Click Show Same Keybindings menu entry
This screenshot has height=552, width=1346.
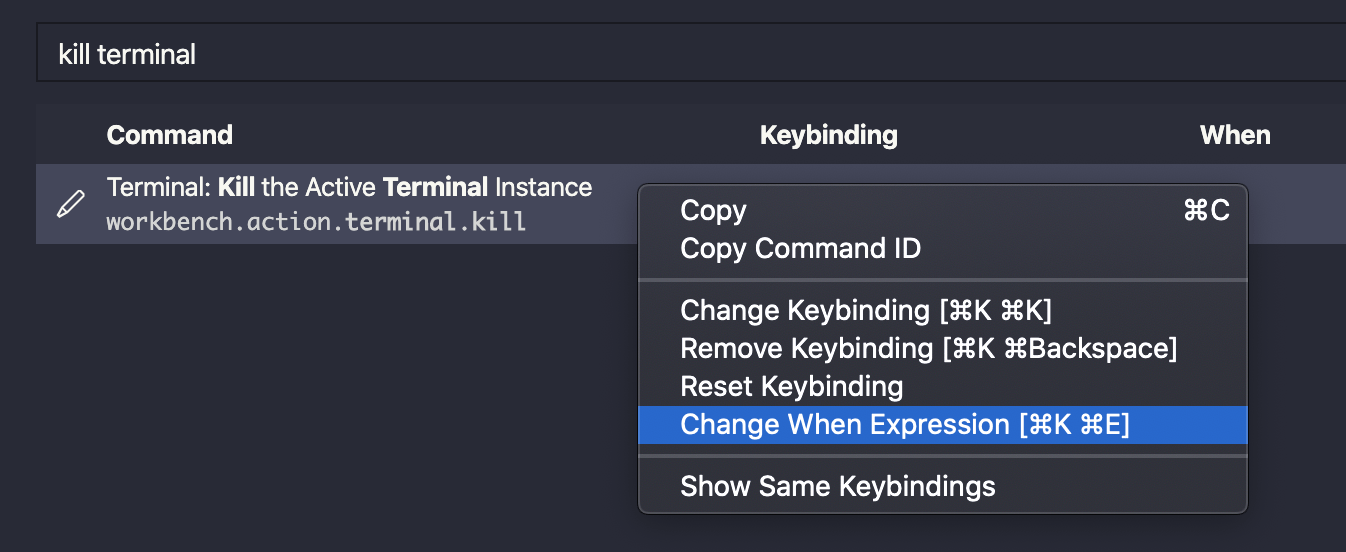pos(837,487)
